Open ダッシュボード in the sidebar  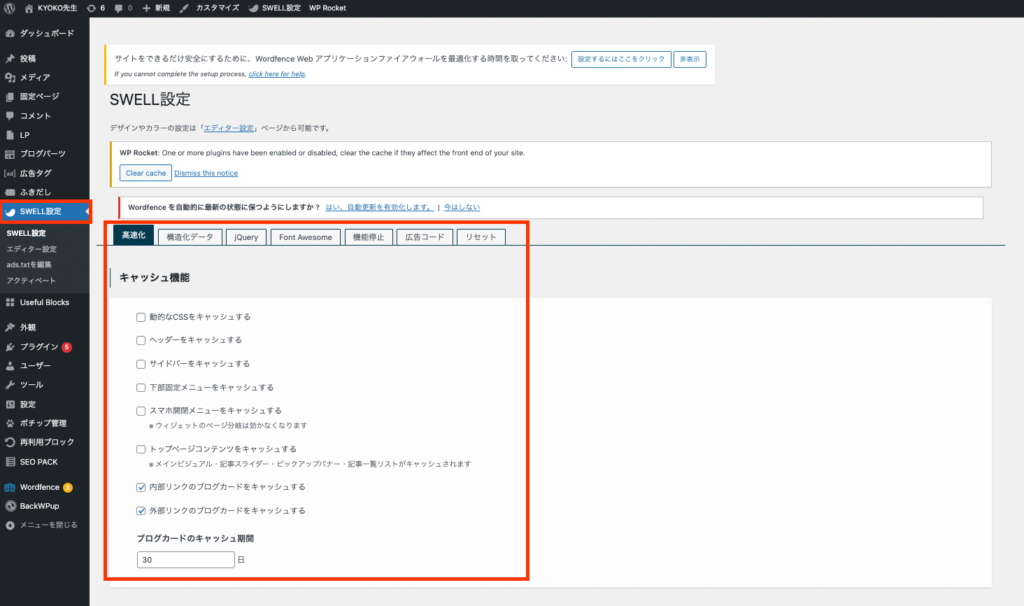coord(44,33)
